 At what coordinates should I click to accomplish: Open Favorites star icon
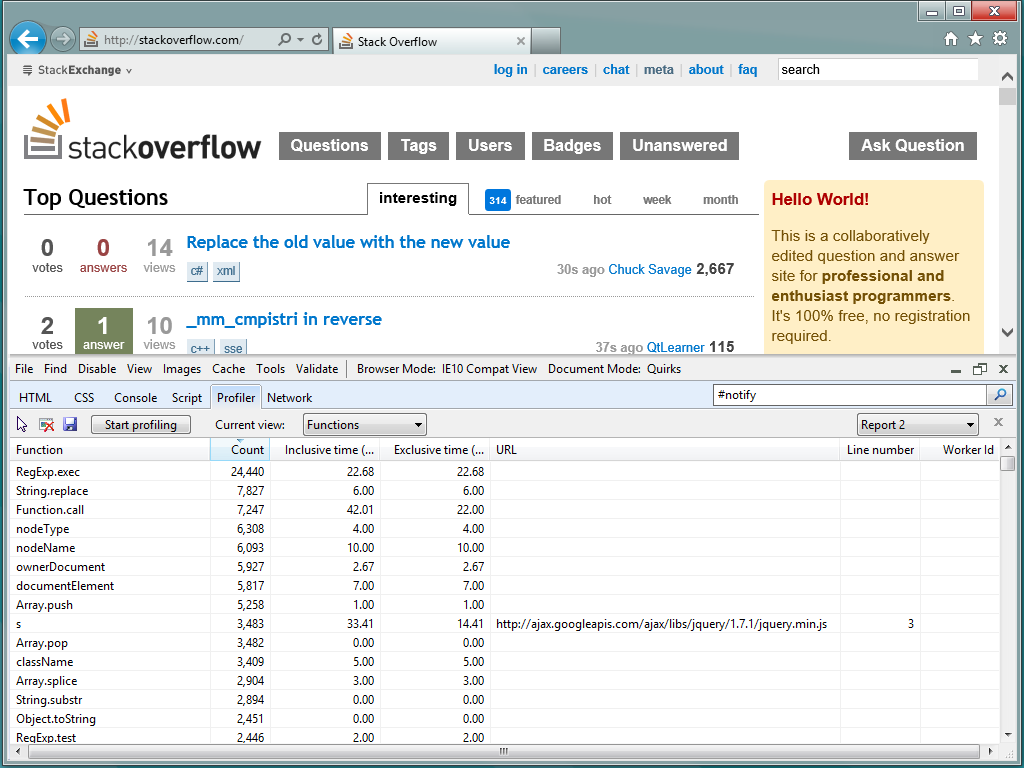[x=975, y=39]
